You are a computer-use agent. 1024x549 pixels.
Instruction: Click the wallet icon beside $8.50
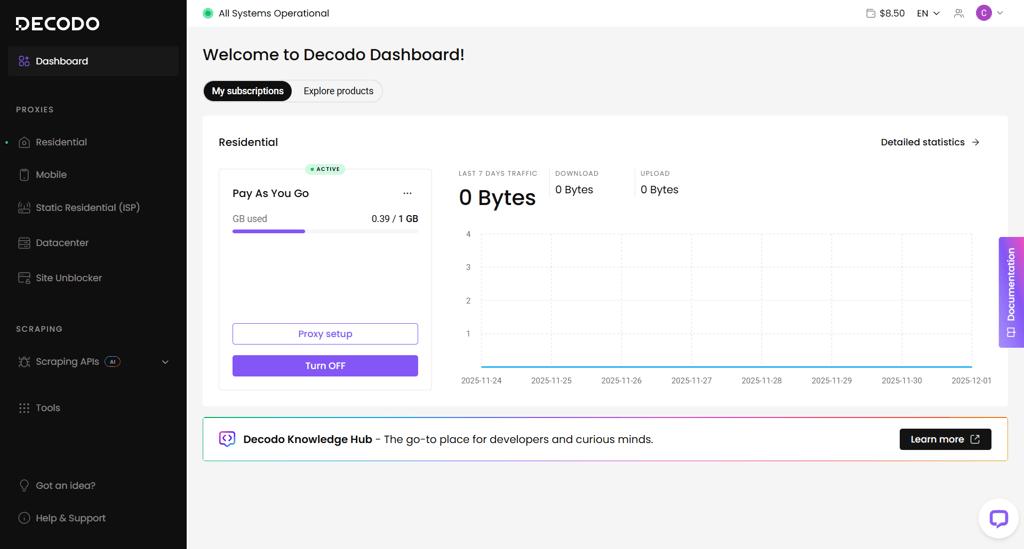tap(871, 13)
